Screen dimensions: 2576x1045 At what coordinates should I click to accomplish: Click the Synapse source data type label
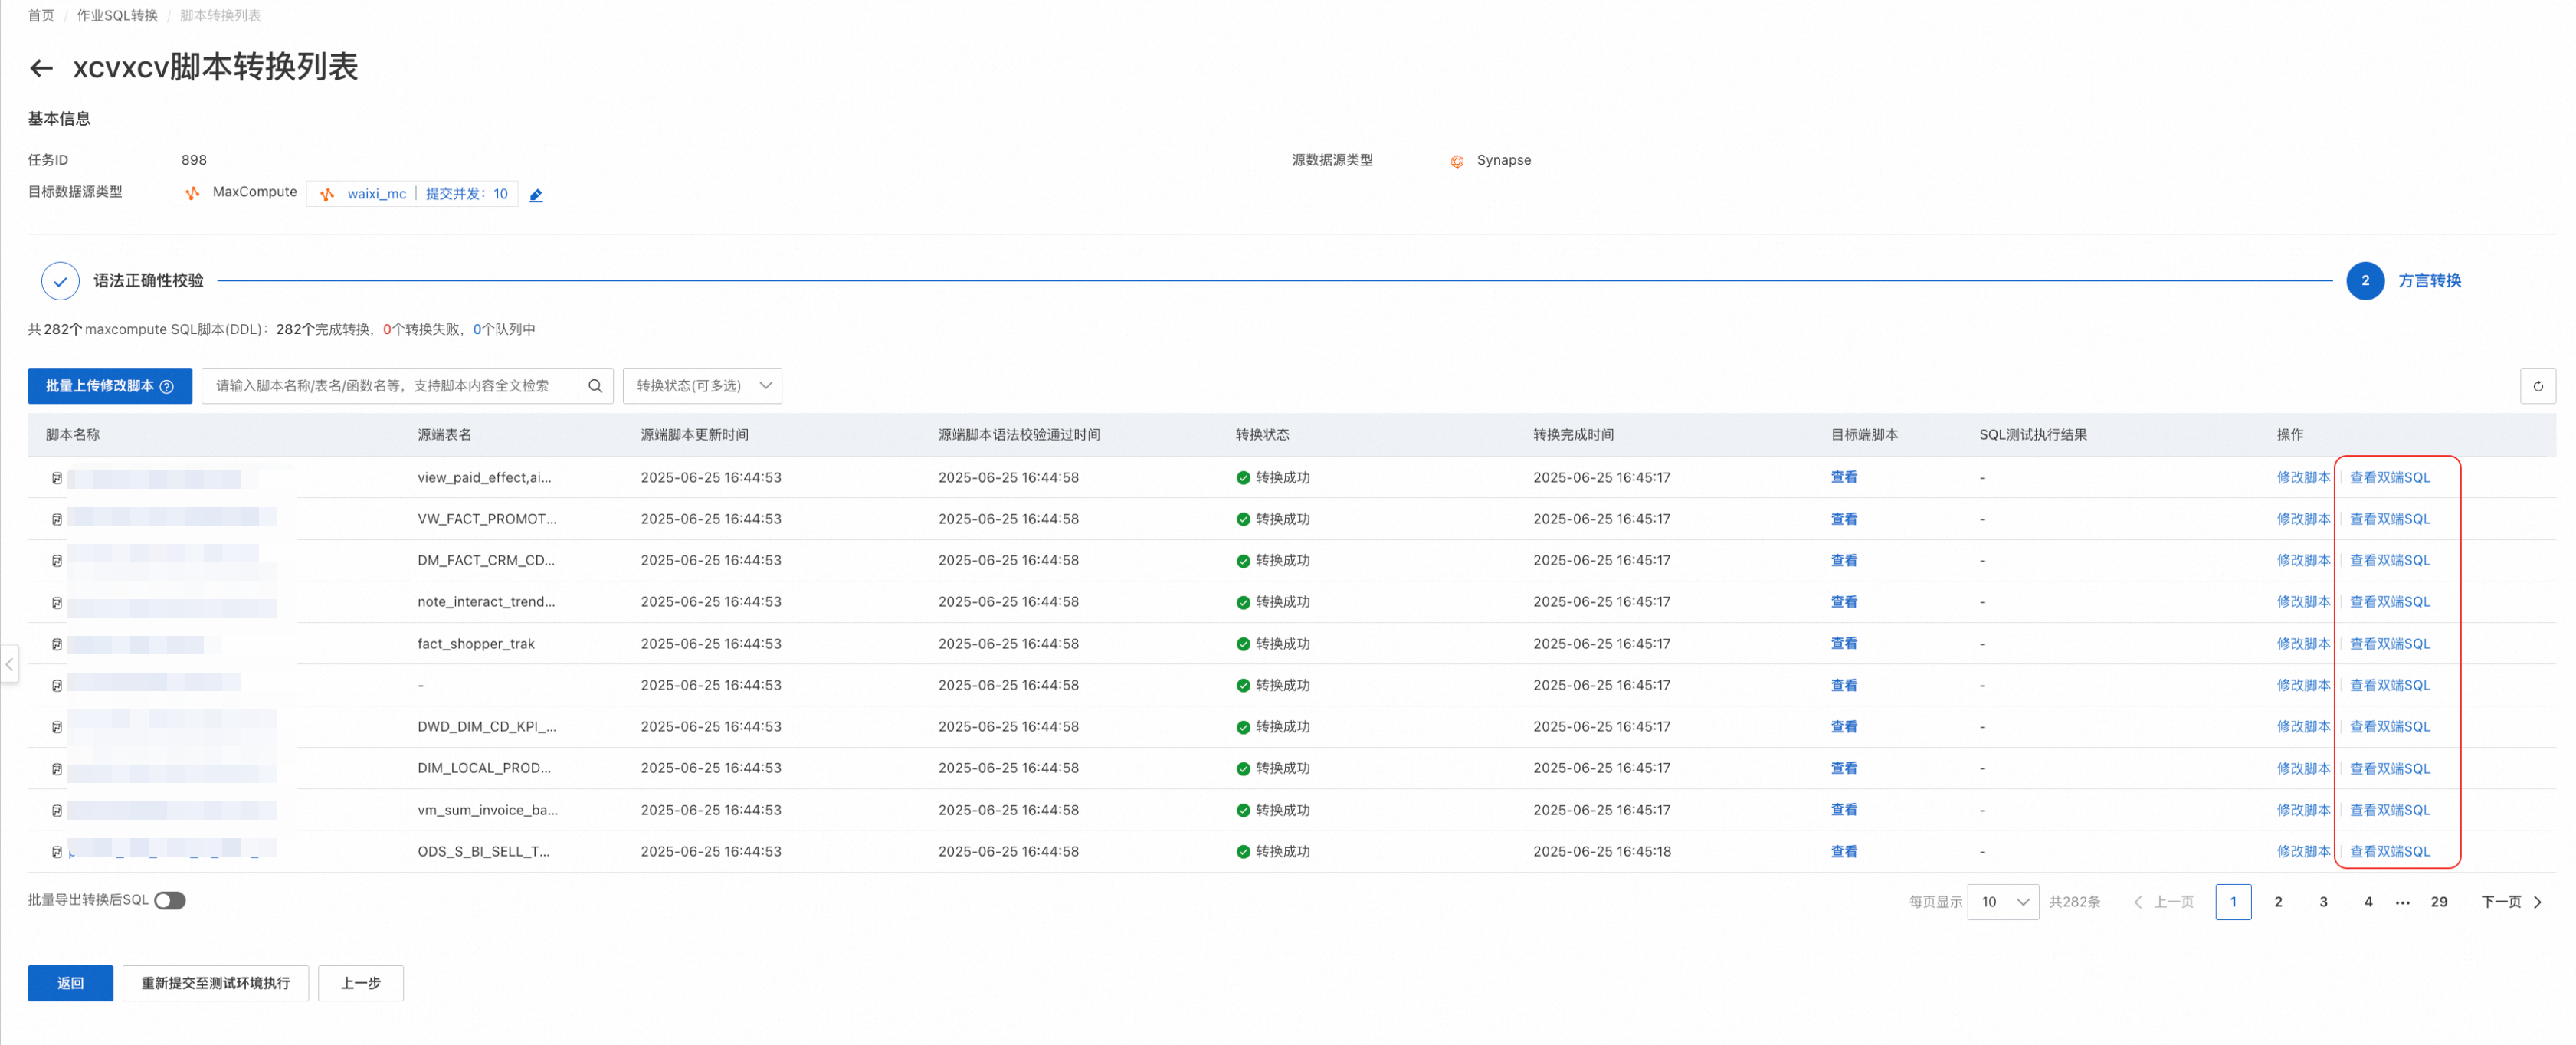pyautogui.click(x=1503, y=160)
